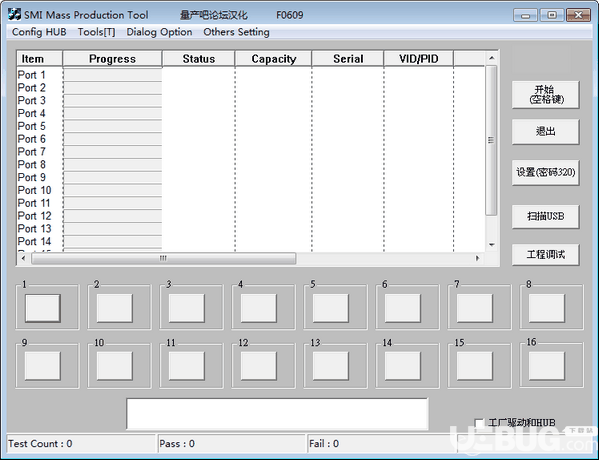Image resolution: width=599 pixels, height=460 pixels.
Task: Click the white message text box
Action: (277, 414)
